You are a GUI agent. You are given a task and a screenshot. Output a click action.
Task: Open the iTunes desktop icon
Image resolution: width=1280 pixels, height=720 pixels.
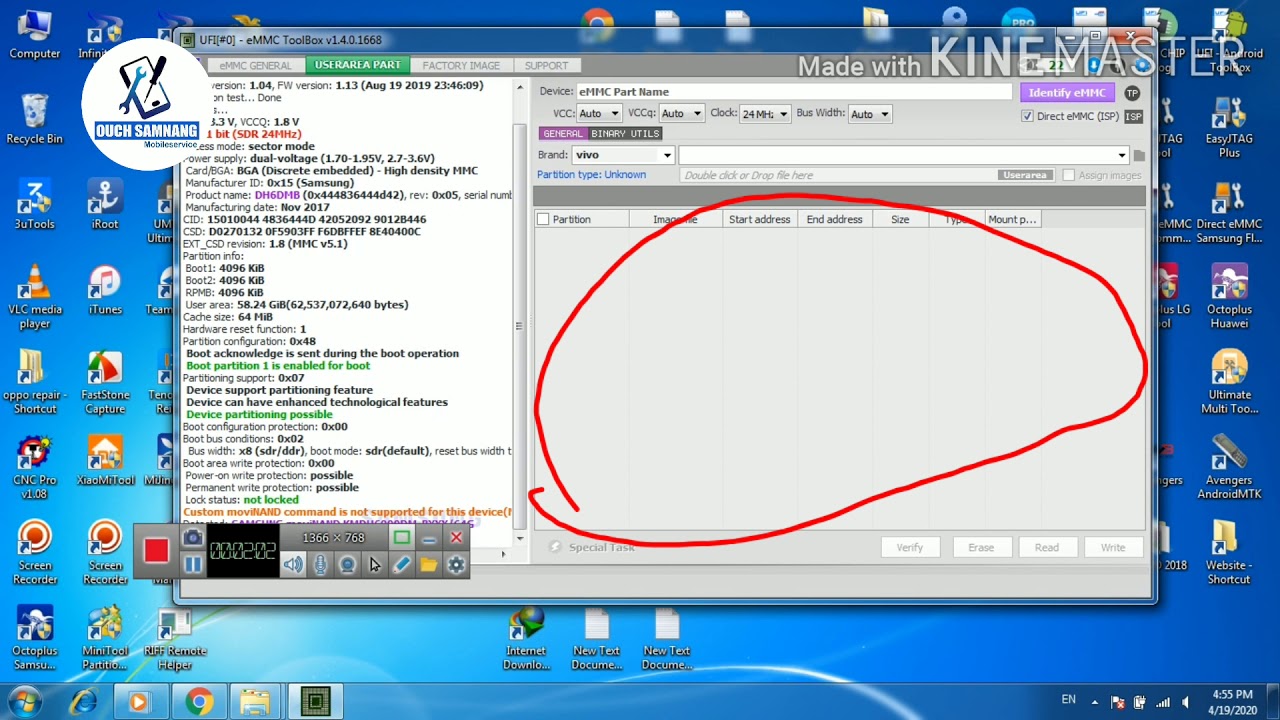(x=105, y=290)
